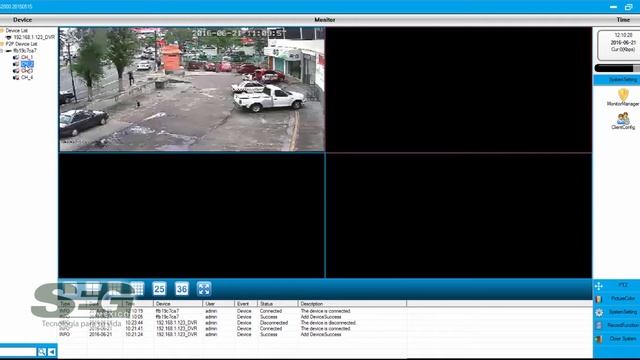Click the P2P Device List folder icon
The image size is (640, 360).
coord(2,44)
